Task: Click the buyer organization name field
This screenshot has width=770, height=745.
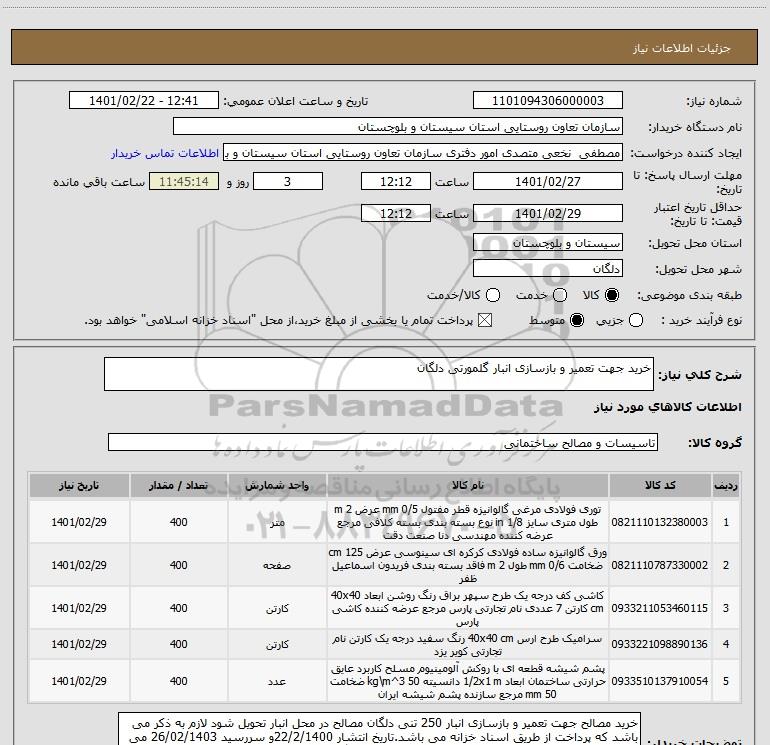Action: pos(398,127)
